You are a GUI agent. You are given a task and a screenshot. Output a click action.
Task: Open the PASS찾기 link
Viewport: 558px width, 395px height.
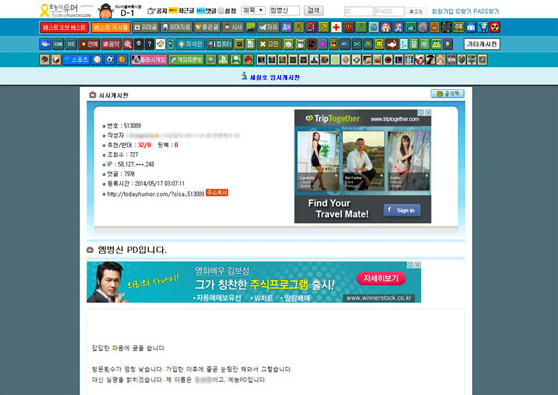[x=486, y=11]
